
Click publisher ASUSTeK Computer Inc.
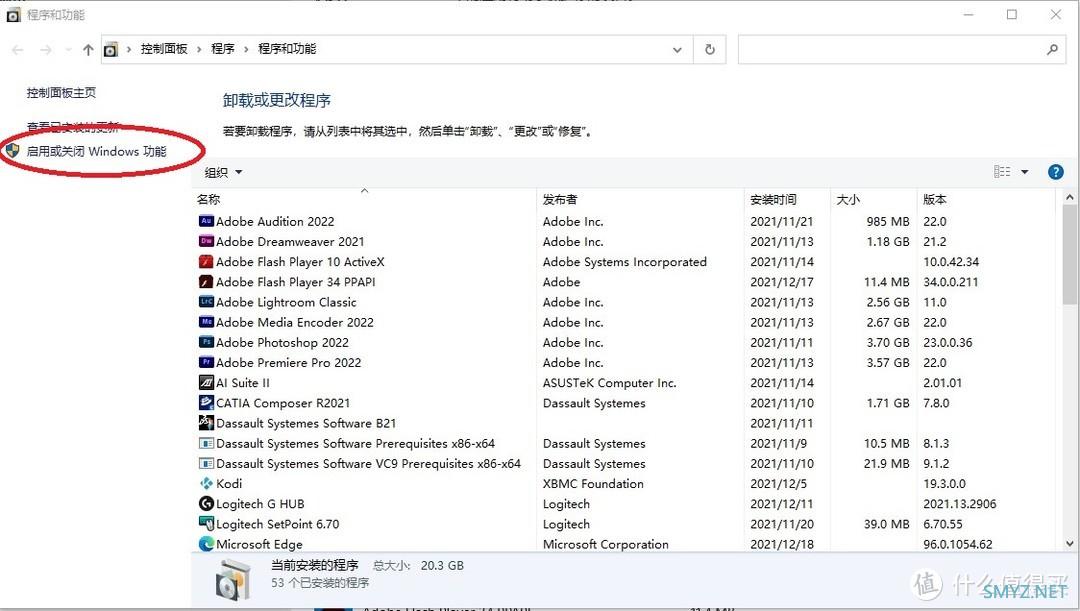[610, 382]
